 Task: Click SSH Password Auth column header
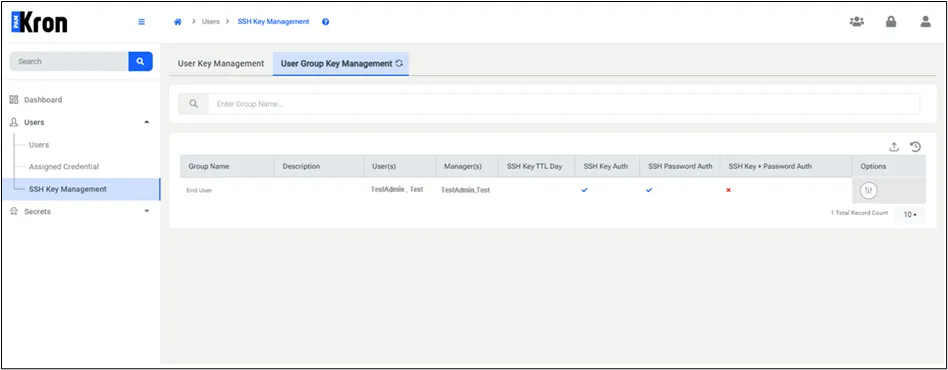[x=680, y=166]
